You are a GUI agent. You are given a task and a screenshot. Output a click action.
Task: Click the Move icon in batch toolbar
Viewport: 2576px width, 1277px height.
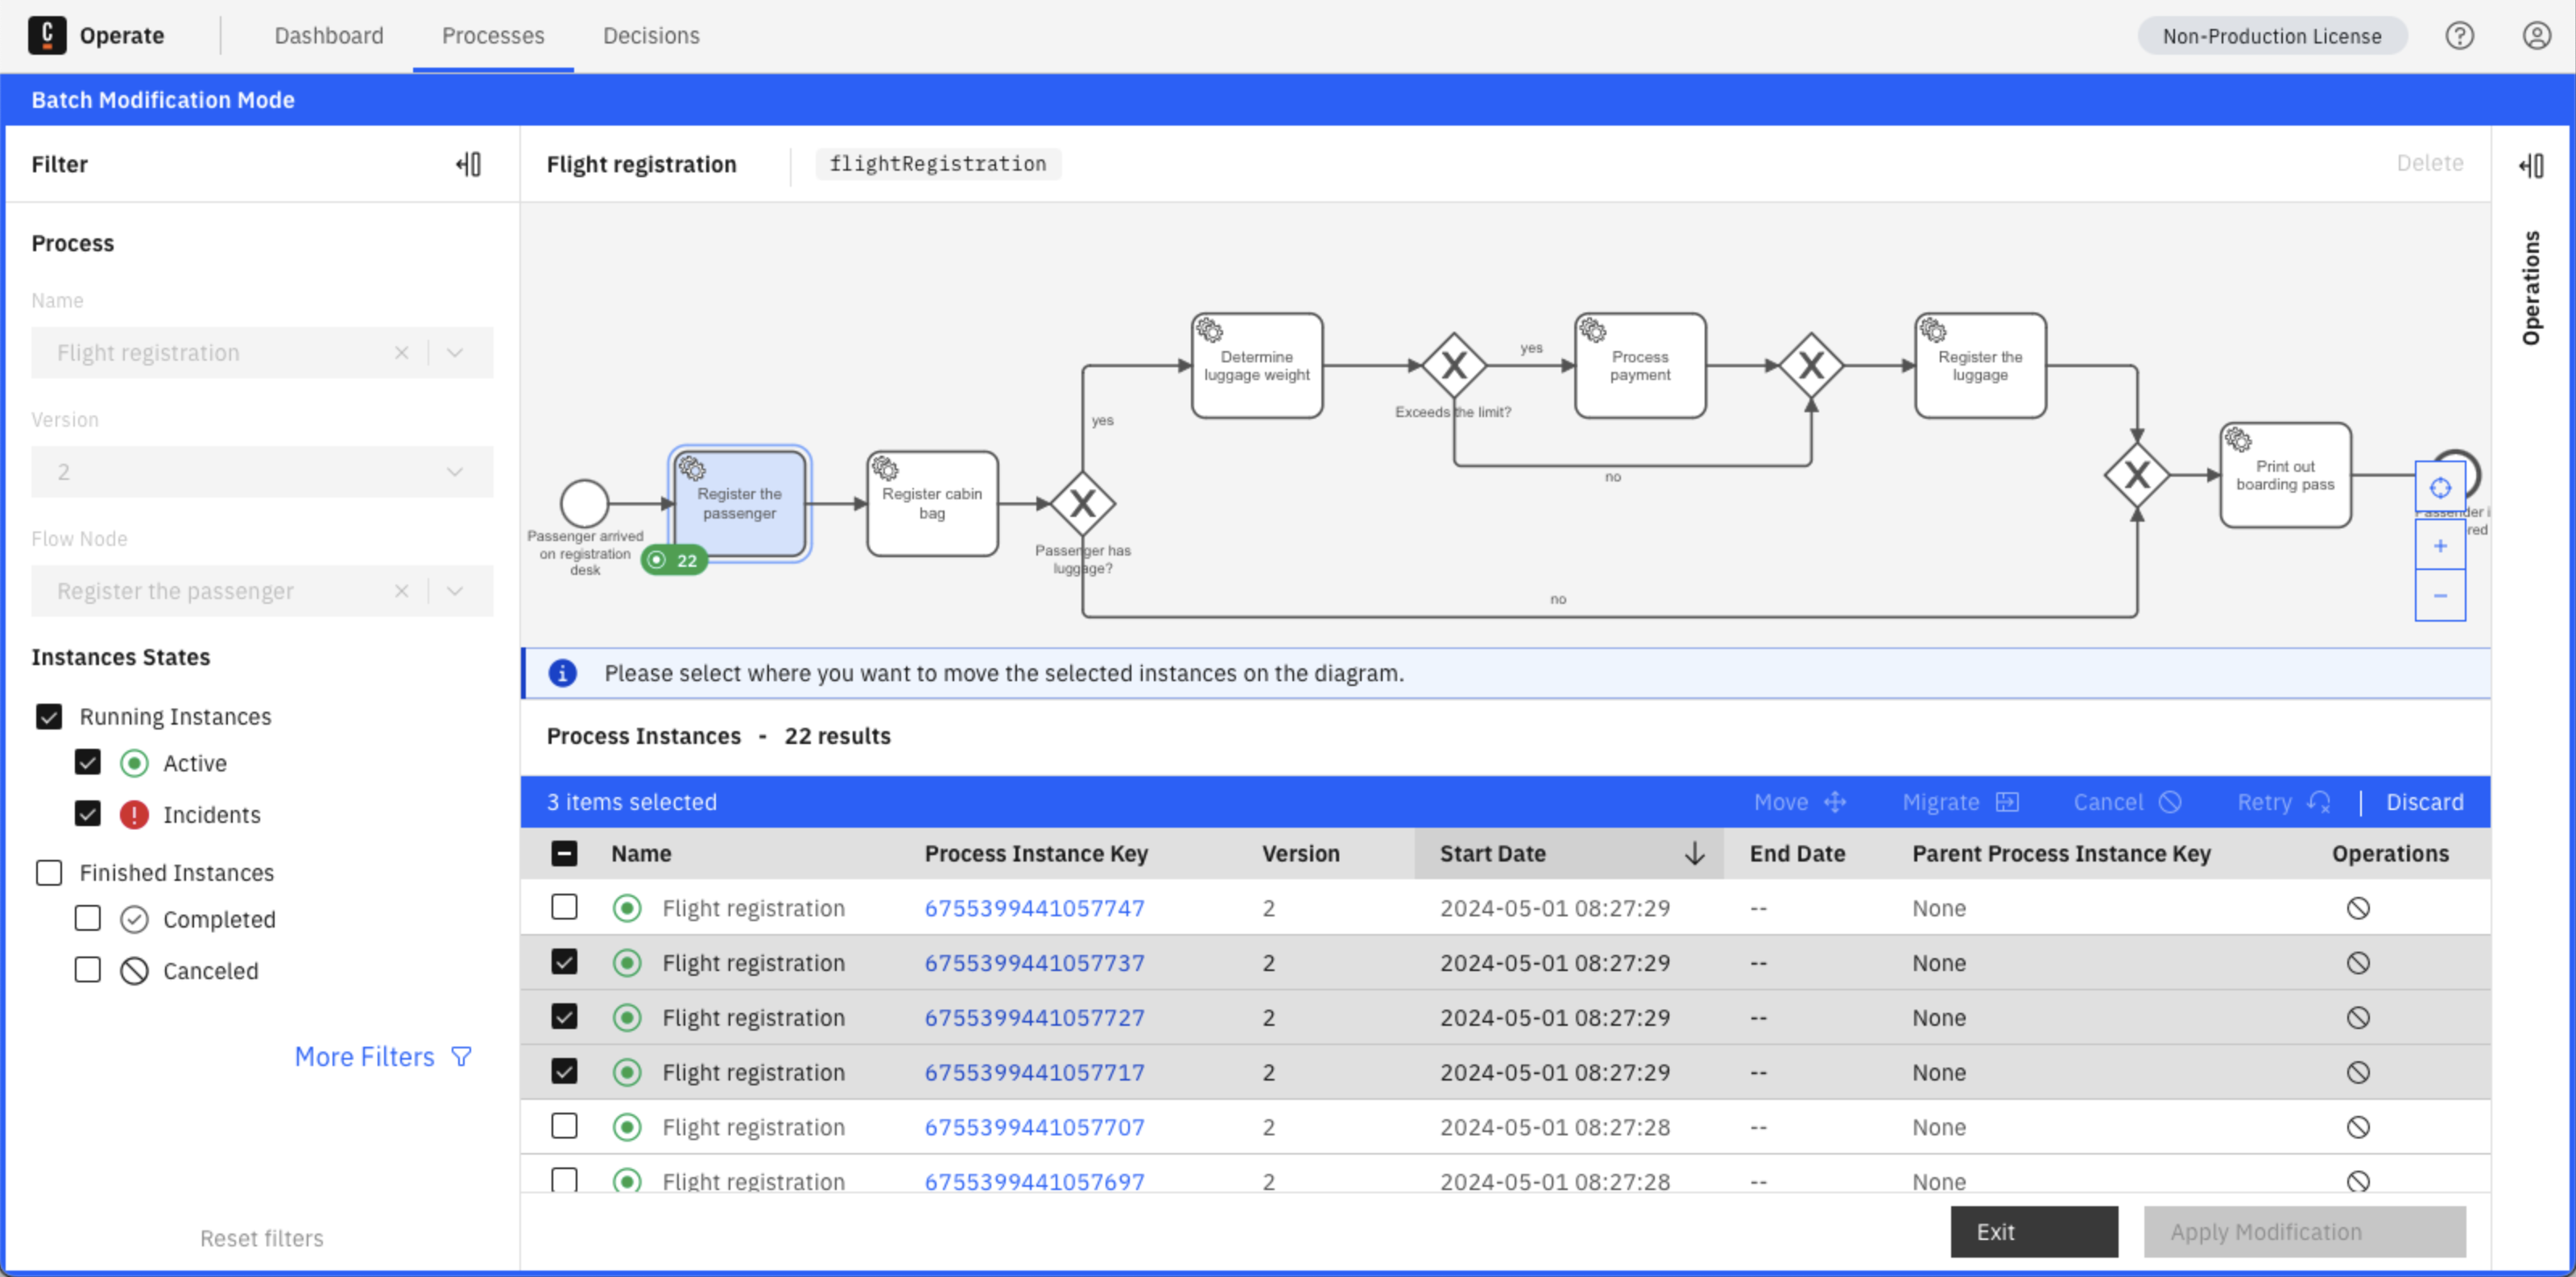(1835, 802)
